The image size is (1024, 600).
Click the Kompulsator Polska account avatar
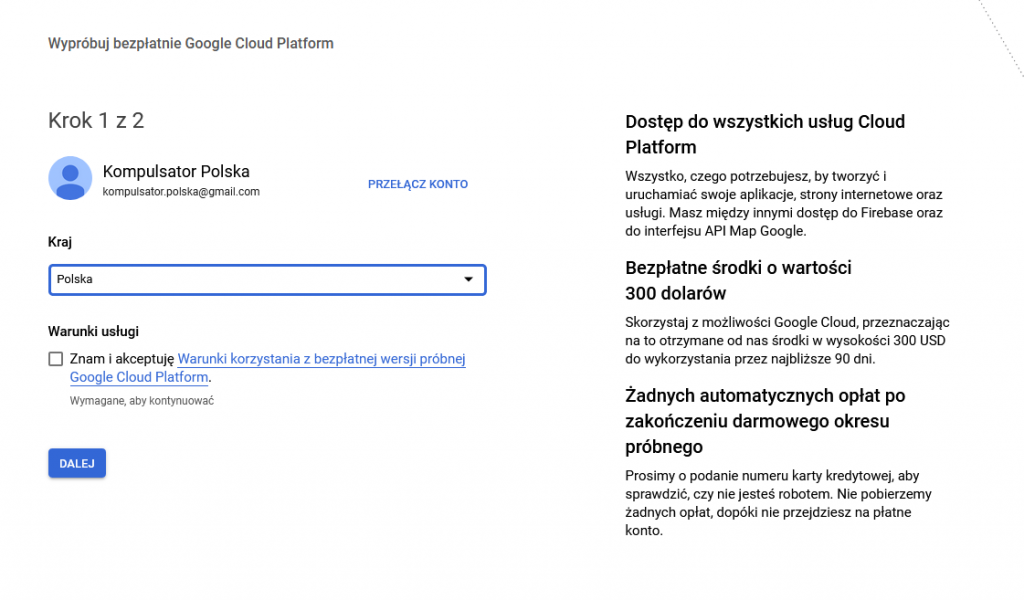[x=70, y=178]
